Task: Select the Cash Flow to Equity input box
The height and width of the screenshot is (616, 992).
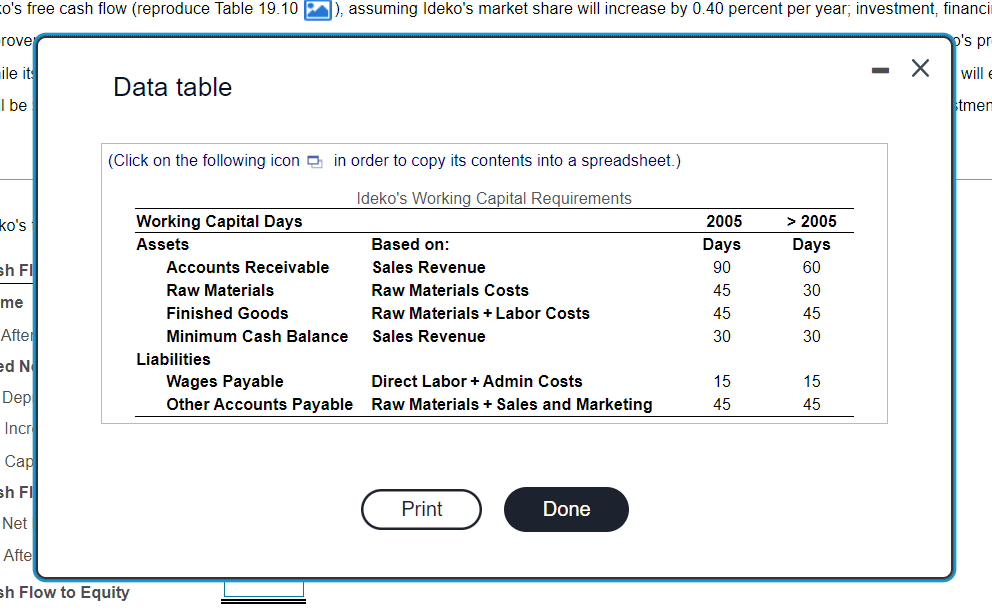Action: tap(263, 589)
